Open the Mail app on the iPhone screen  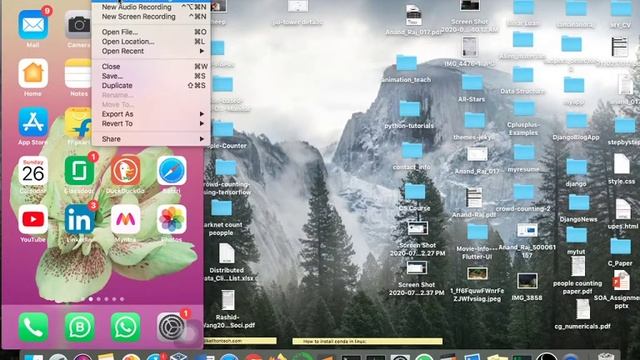coord(33,25)
